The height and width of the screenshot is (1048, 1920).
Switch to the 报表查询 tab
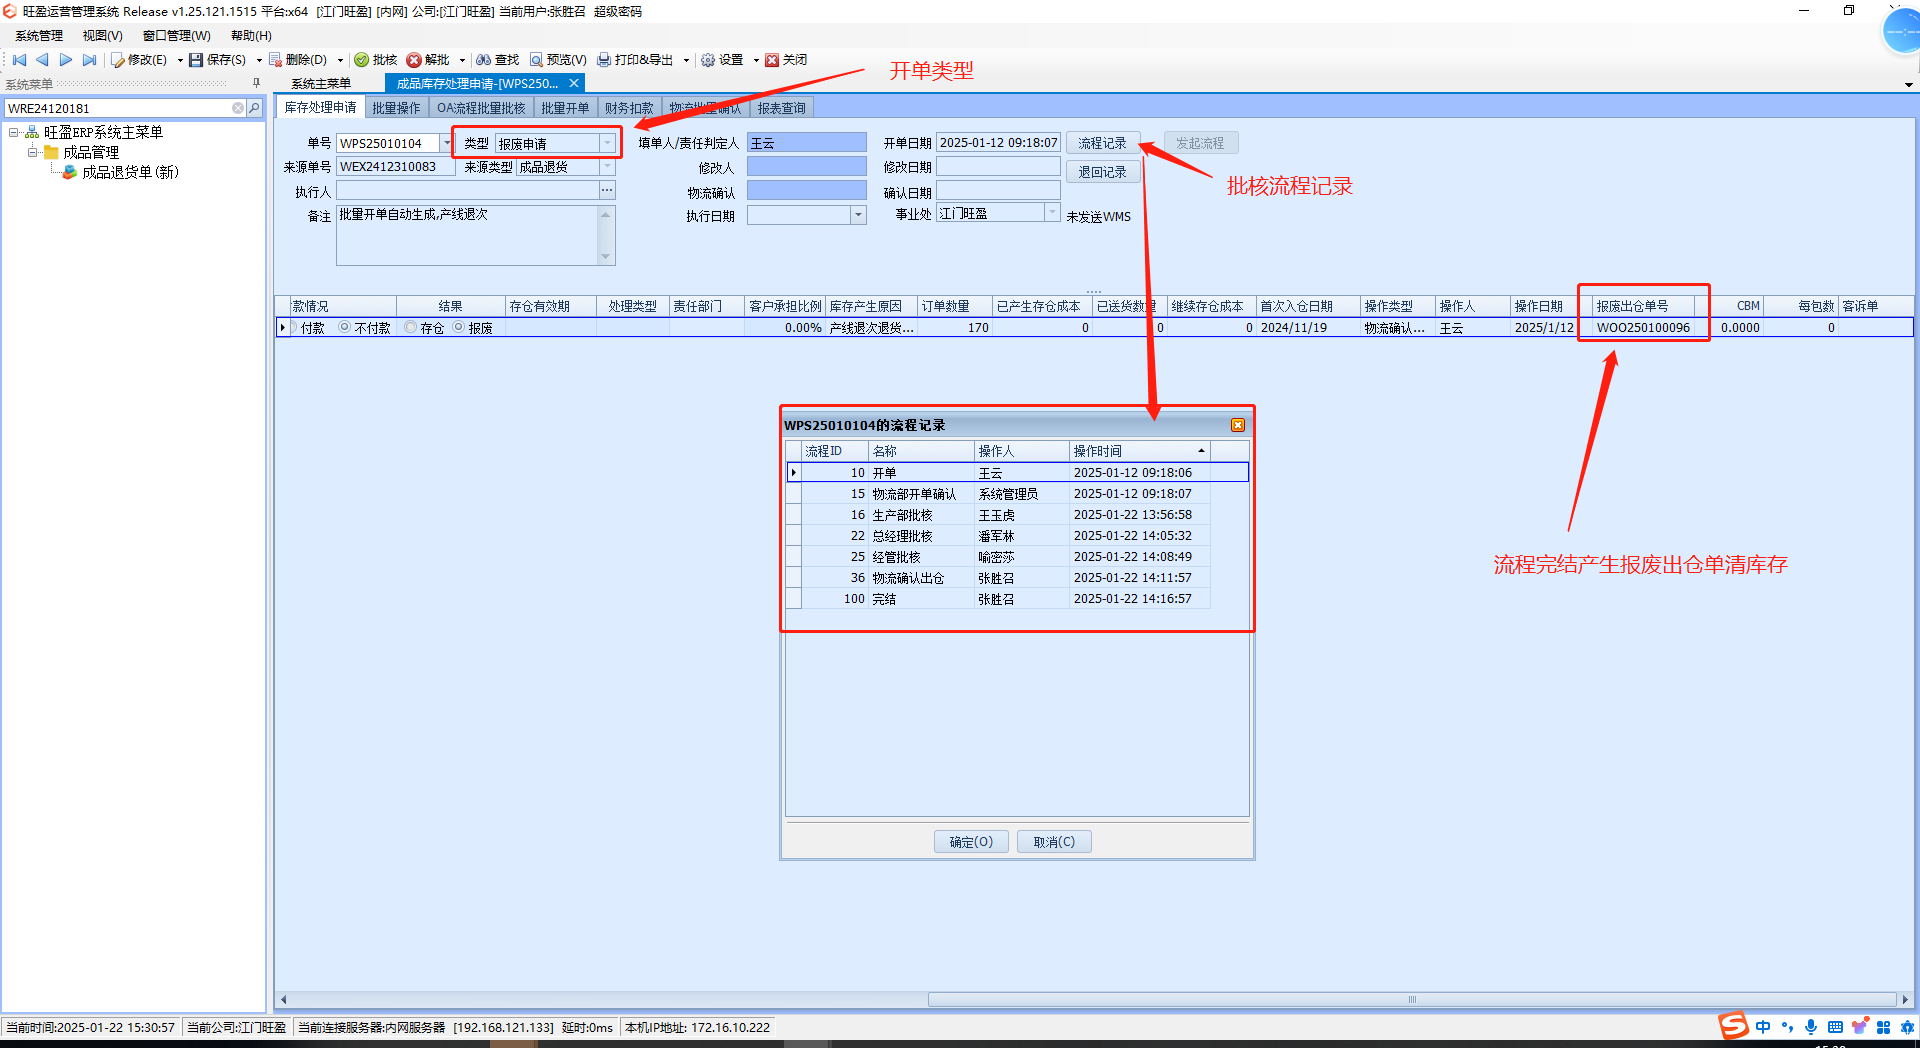781,108
